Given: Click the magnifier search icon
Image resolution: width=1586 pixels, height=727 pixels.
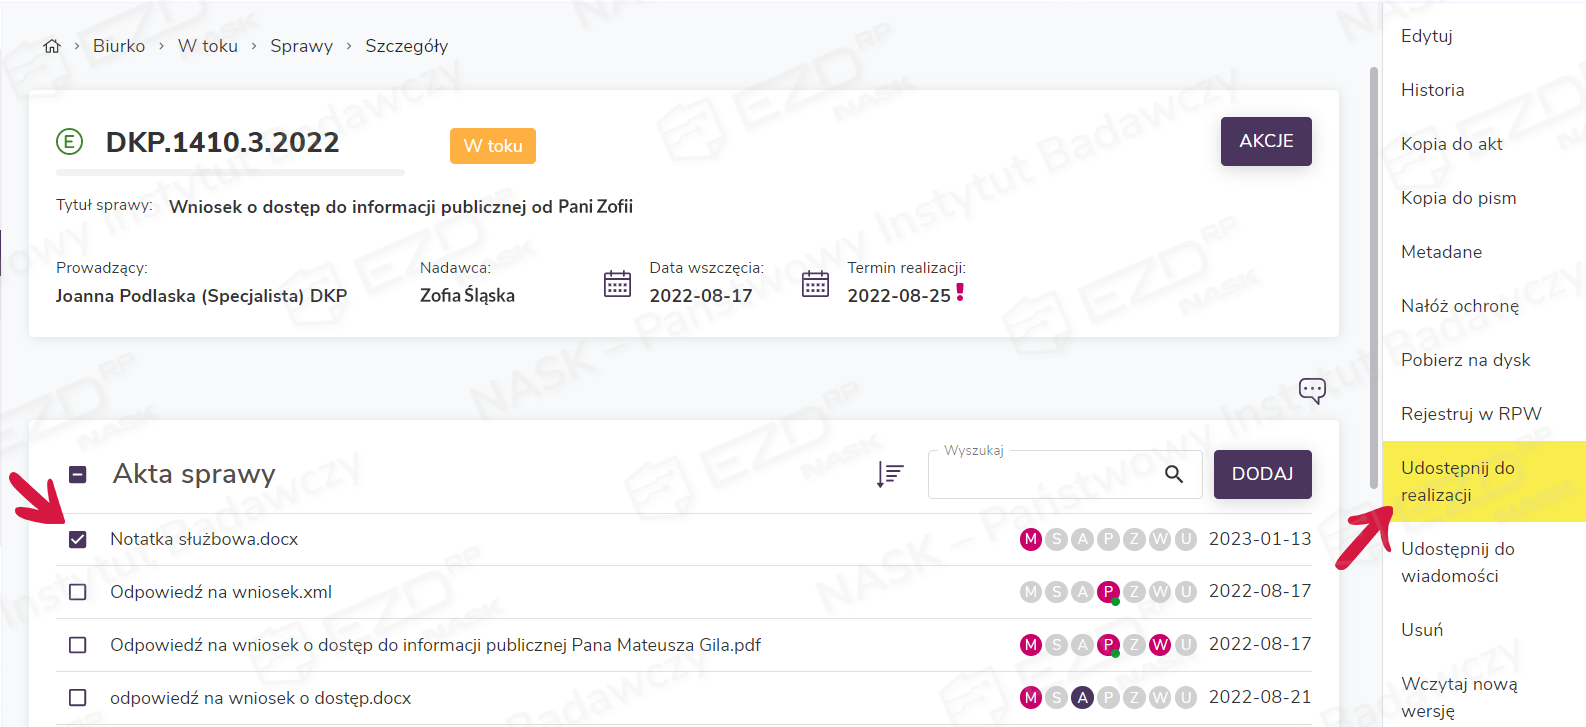Looking at the screenshot, I should click(x=1174, y=474).
